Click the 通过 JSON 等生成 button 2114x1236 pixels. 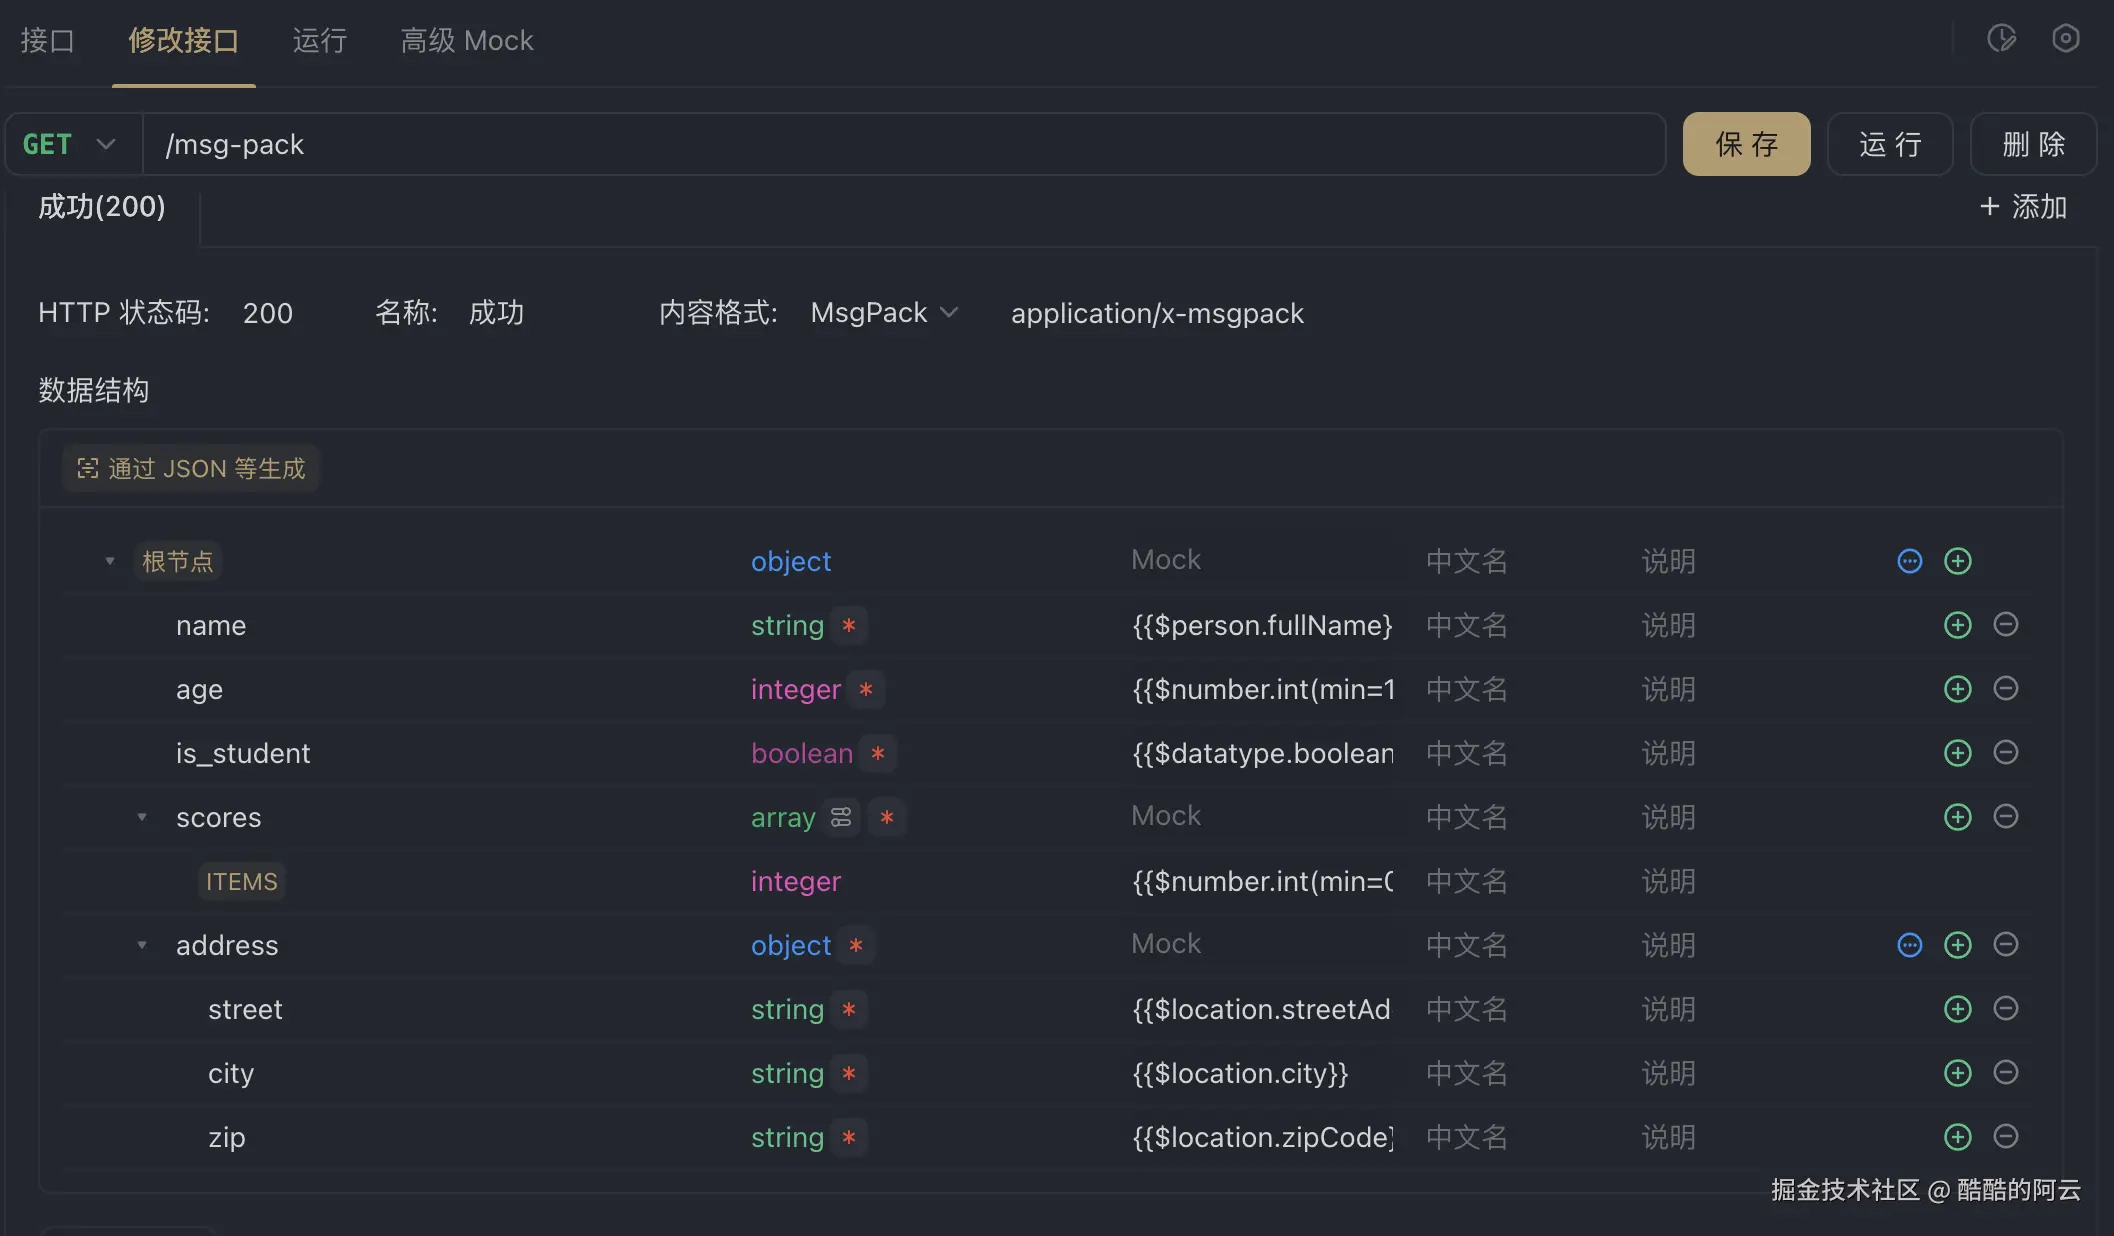click(x=191, y=468)
